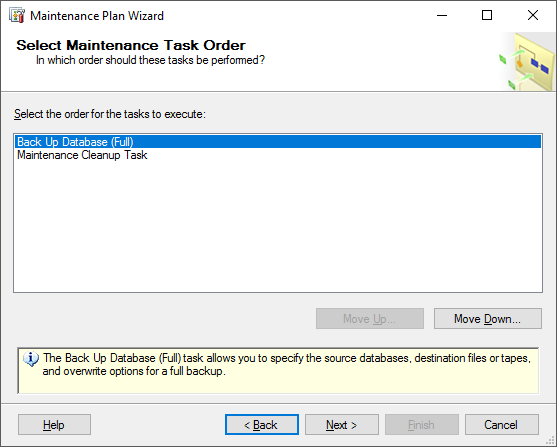The height and width of the screenshot is (447, 557).
Task: Select Maintenance Cleanup Task in list
Action: click(x=82, y=155)
